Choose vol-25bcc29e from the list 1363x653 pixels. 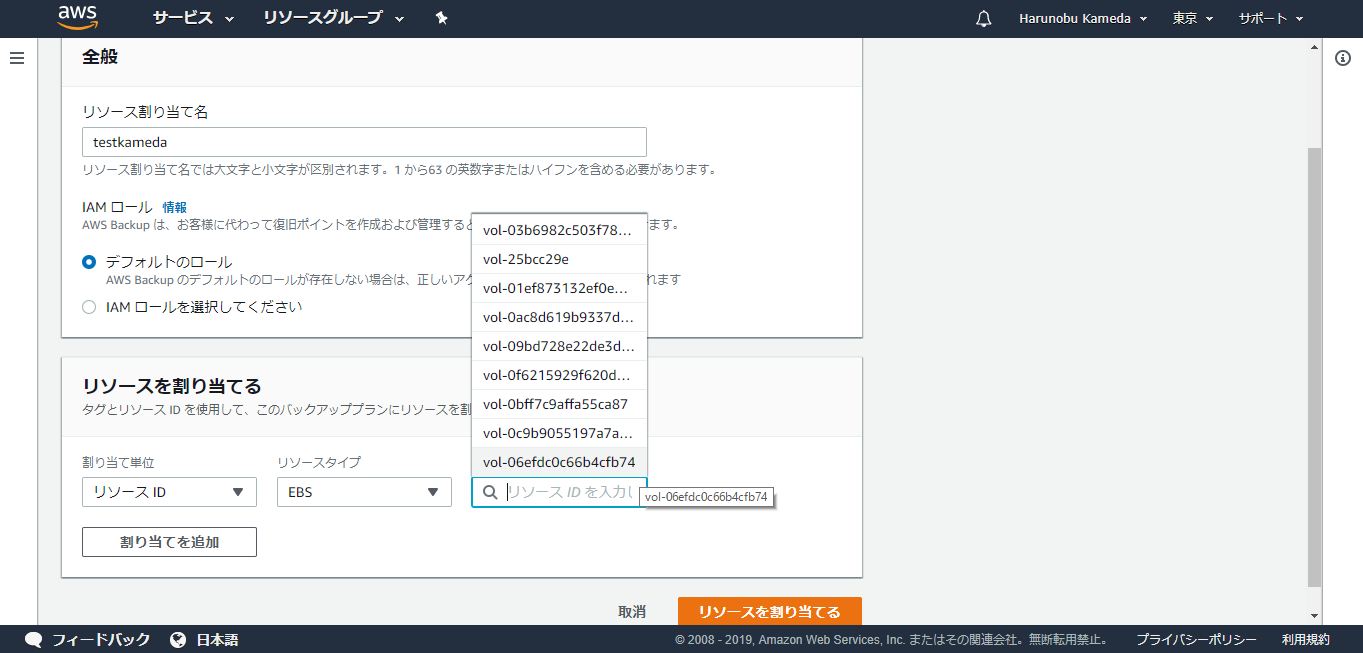[559, 259]
